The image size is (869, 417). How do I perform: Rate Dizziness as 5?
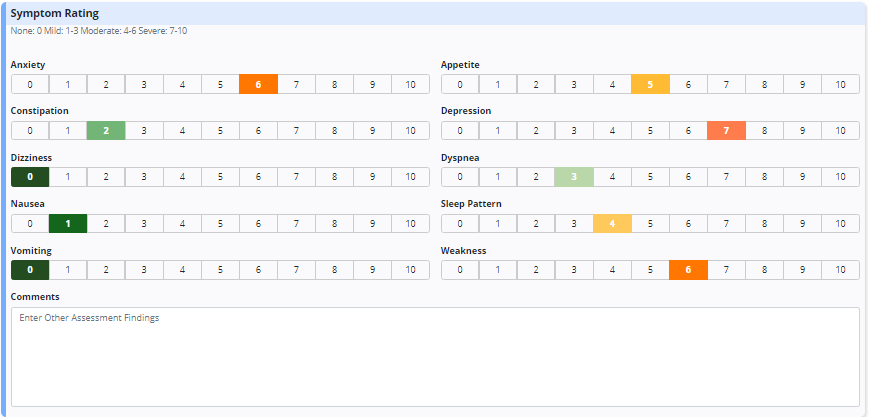click(x=220, y=177)
